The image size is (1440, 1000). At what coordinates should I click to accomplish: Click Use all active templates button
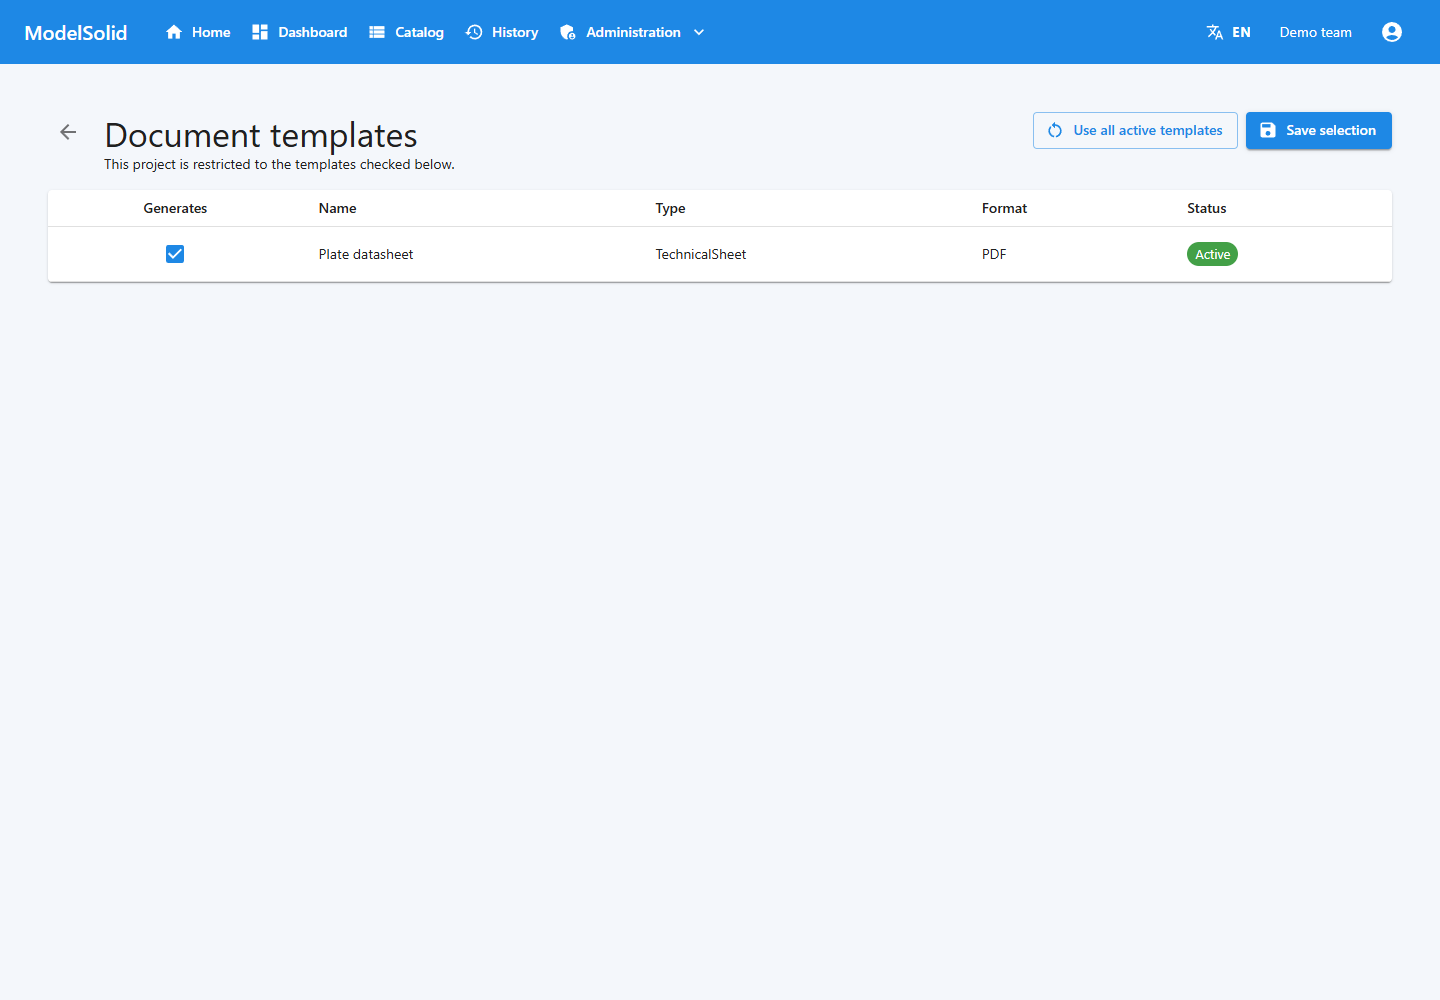1135,130
